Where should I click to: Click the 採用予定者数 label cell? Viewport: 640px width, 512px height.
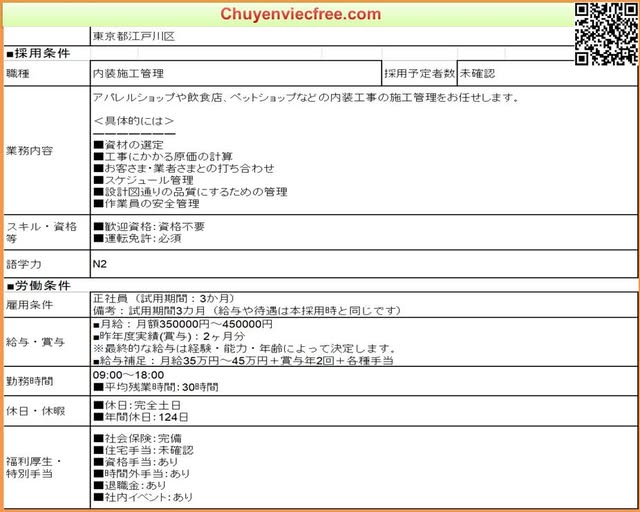(x=420, y=73)
